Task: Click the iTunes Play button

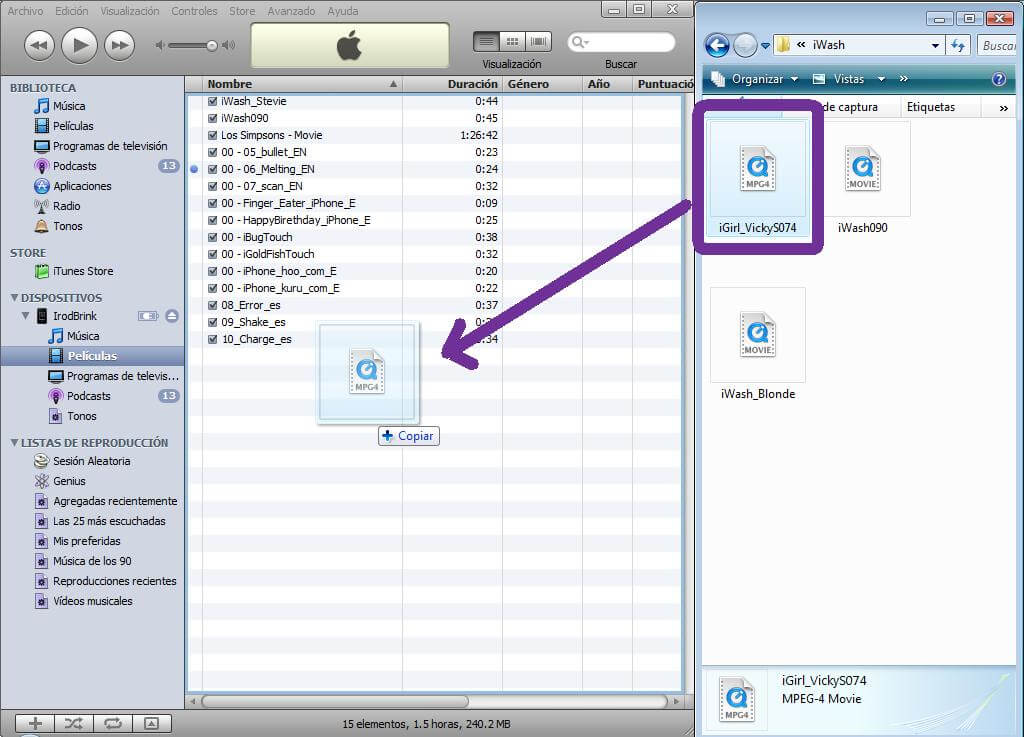Action: [x=79, y=46]
